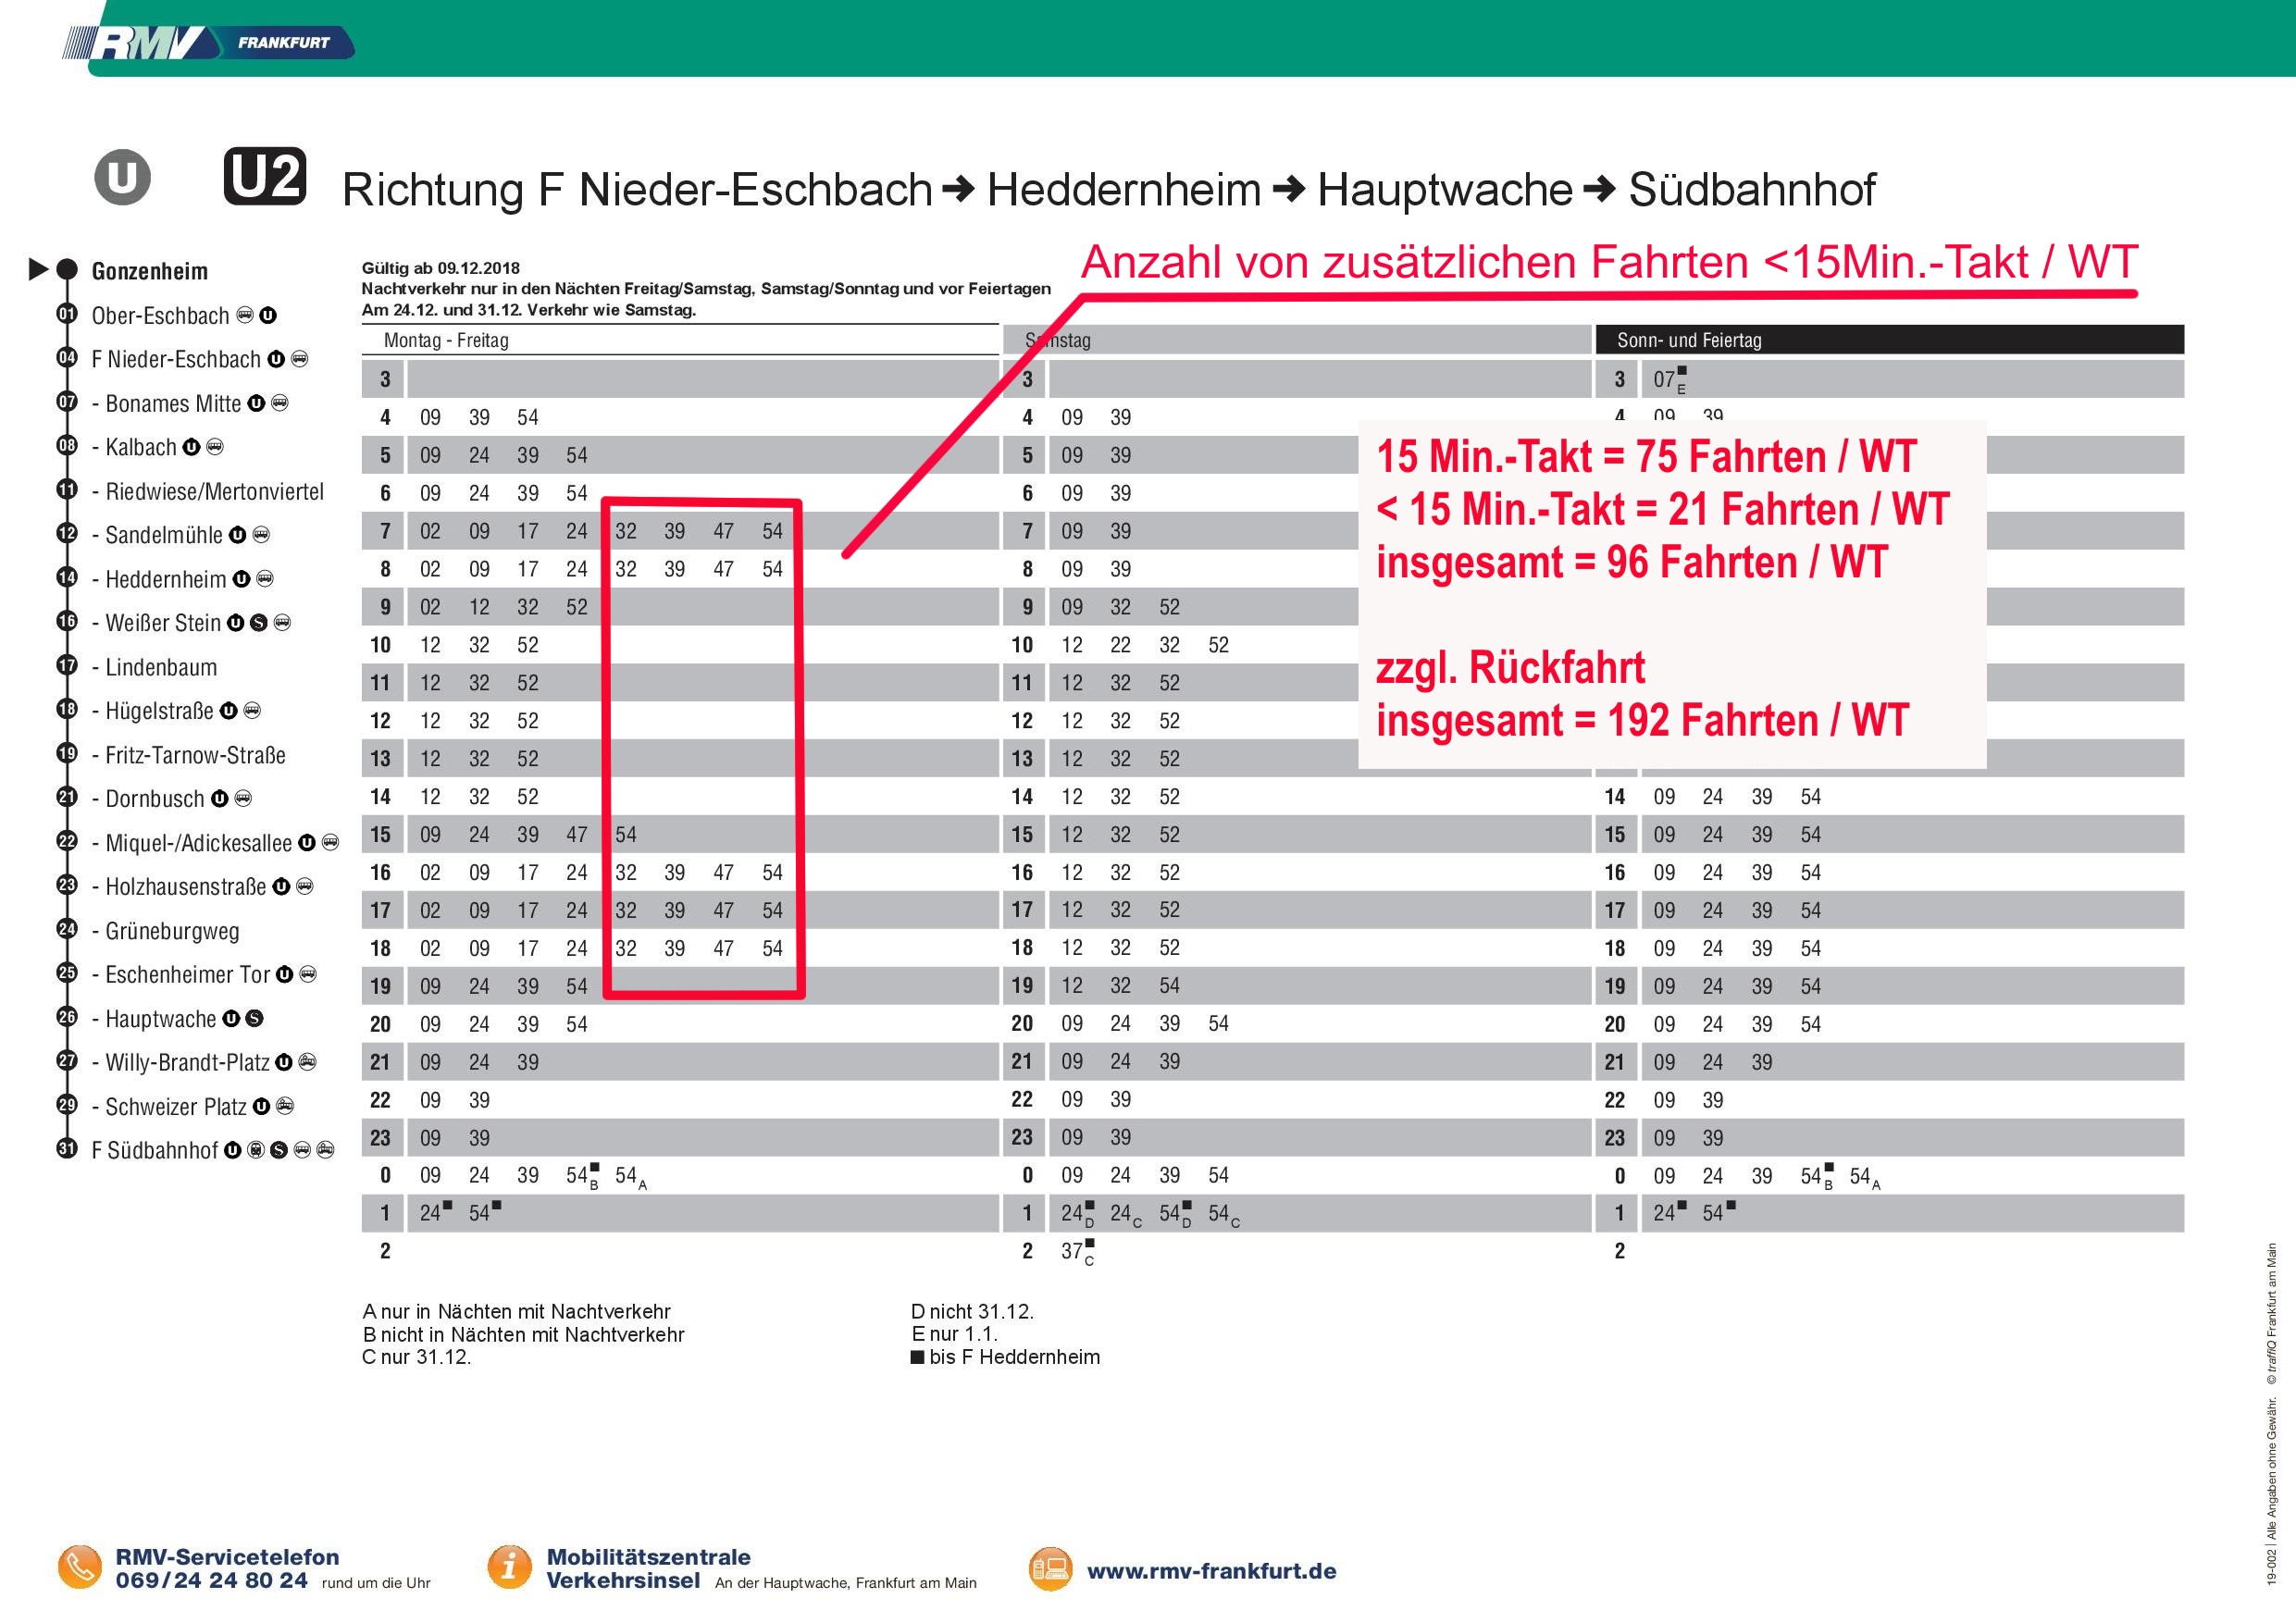Click the orange info icon by Mobilitätszentrale
The image size is (2296, 1623).
509,1567
